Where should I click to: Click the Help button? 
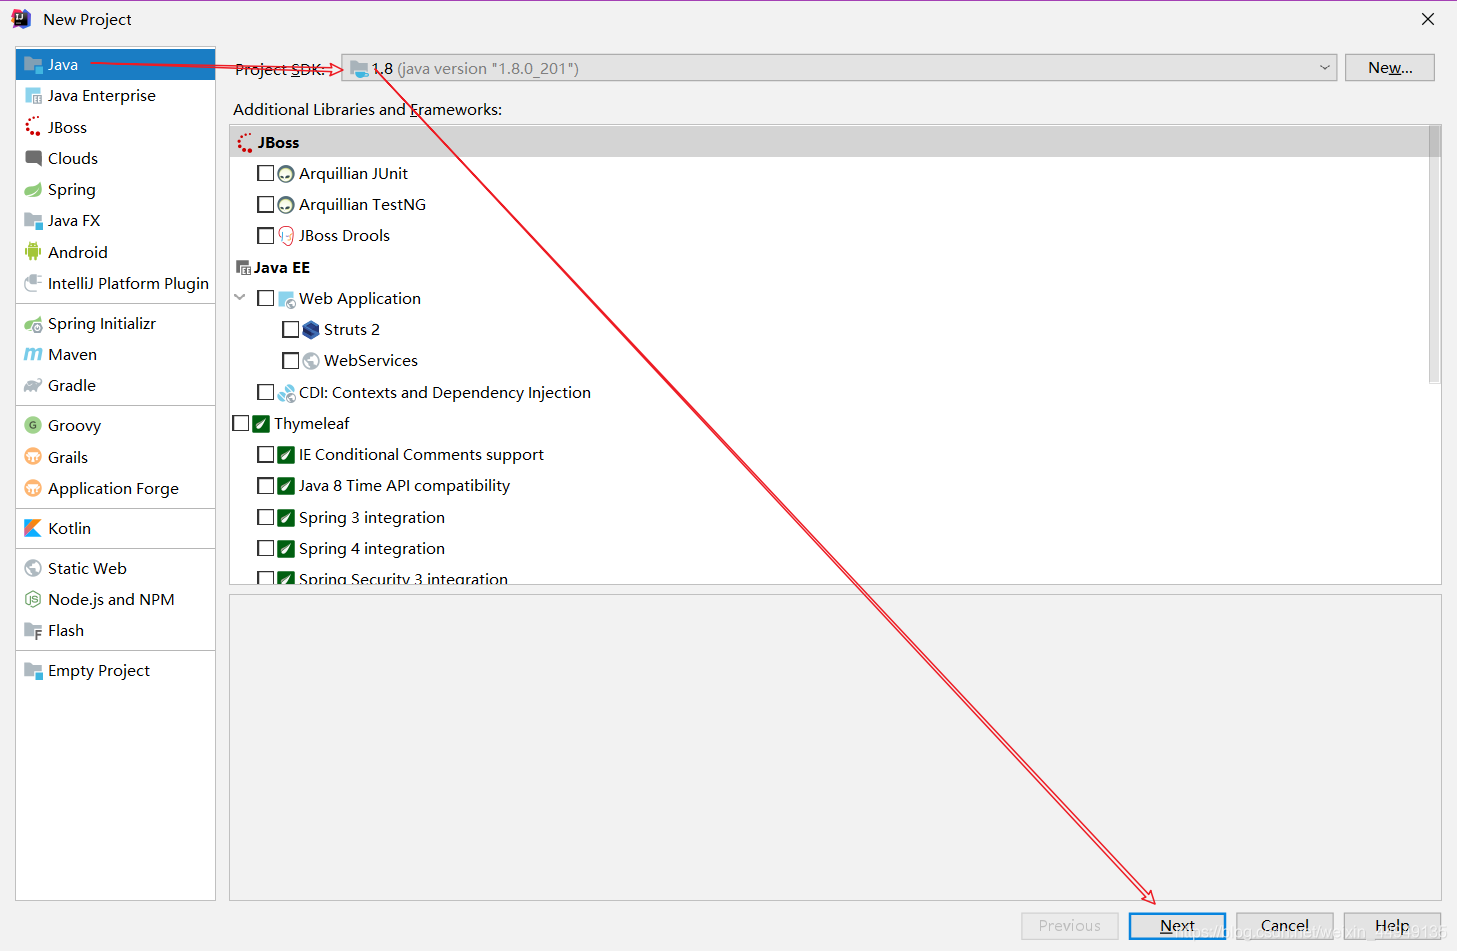pyautogui.click(x=1392, y=926)
